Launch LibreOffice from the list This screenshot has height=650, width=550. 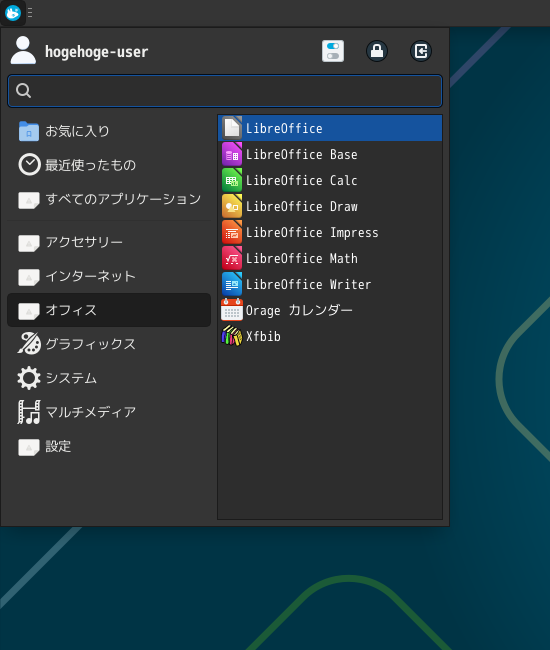[x=330, y=128]
